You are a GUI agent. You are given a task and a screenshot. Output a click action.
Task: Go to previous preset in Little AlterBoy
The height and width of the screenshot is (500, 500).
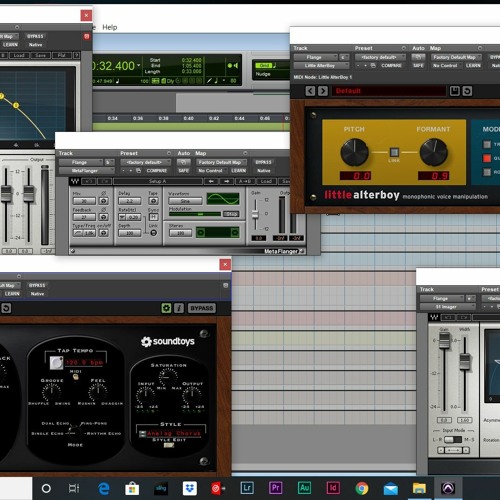(x=310, y=91)
